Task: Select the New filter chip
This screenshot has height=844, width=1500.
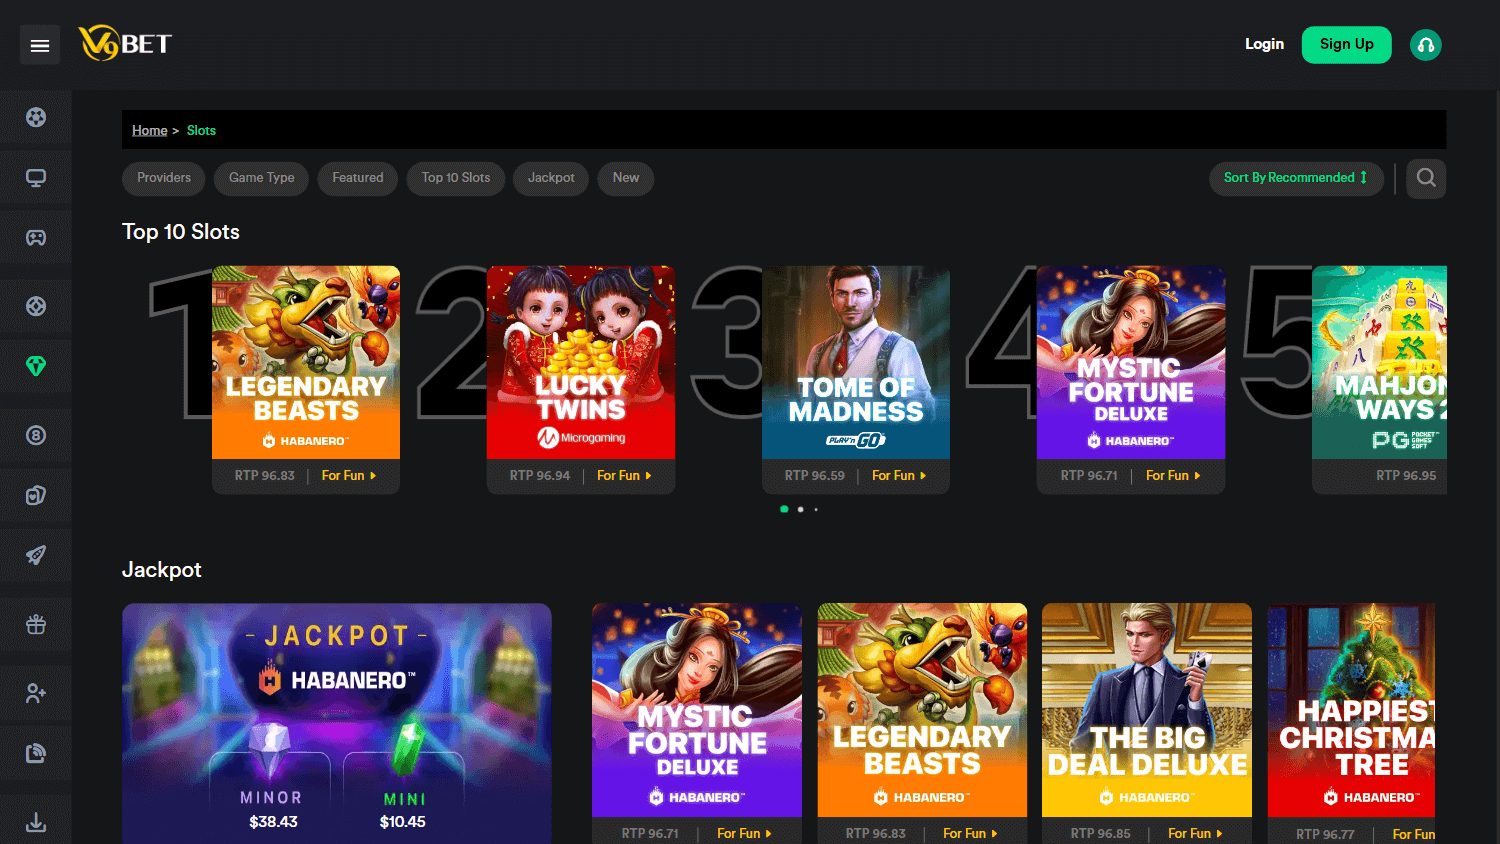Action: [x=626, y=178]
